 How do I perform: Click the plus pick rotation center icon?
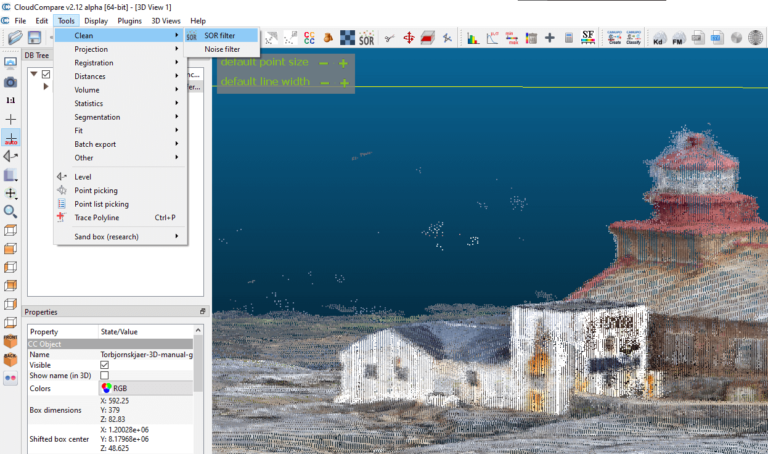point(10,119)
